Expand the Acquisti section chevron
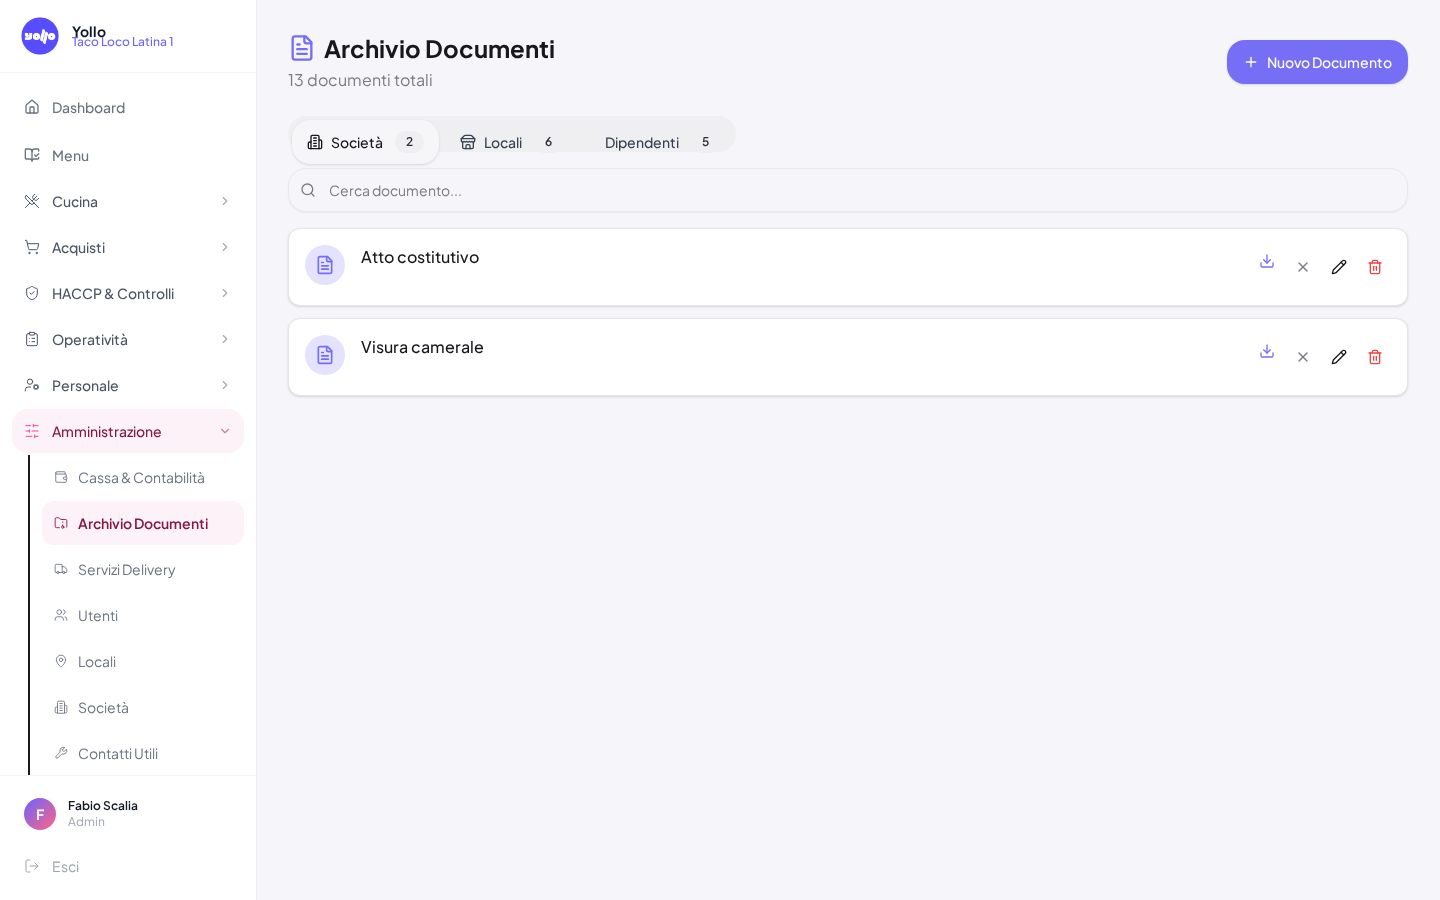The image size is (1440, 900). (225, 247)
